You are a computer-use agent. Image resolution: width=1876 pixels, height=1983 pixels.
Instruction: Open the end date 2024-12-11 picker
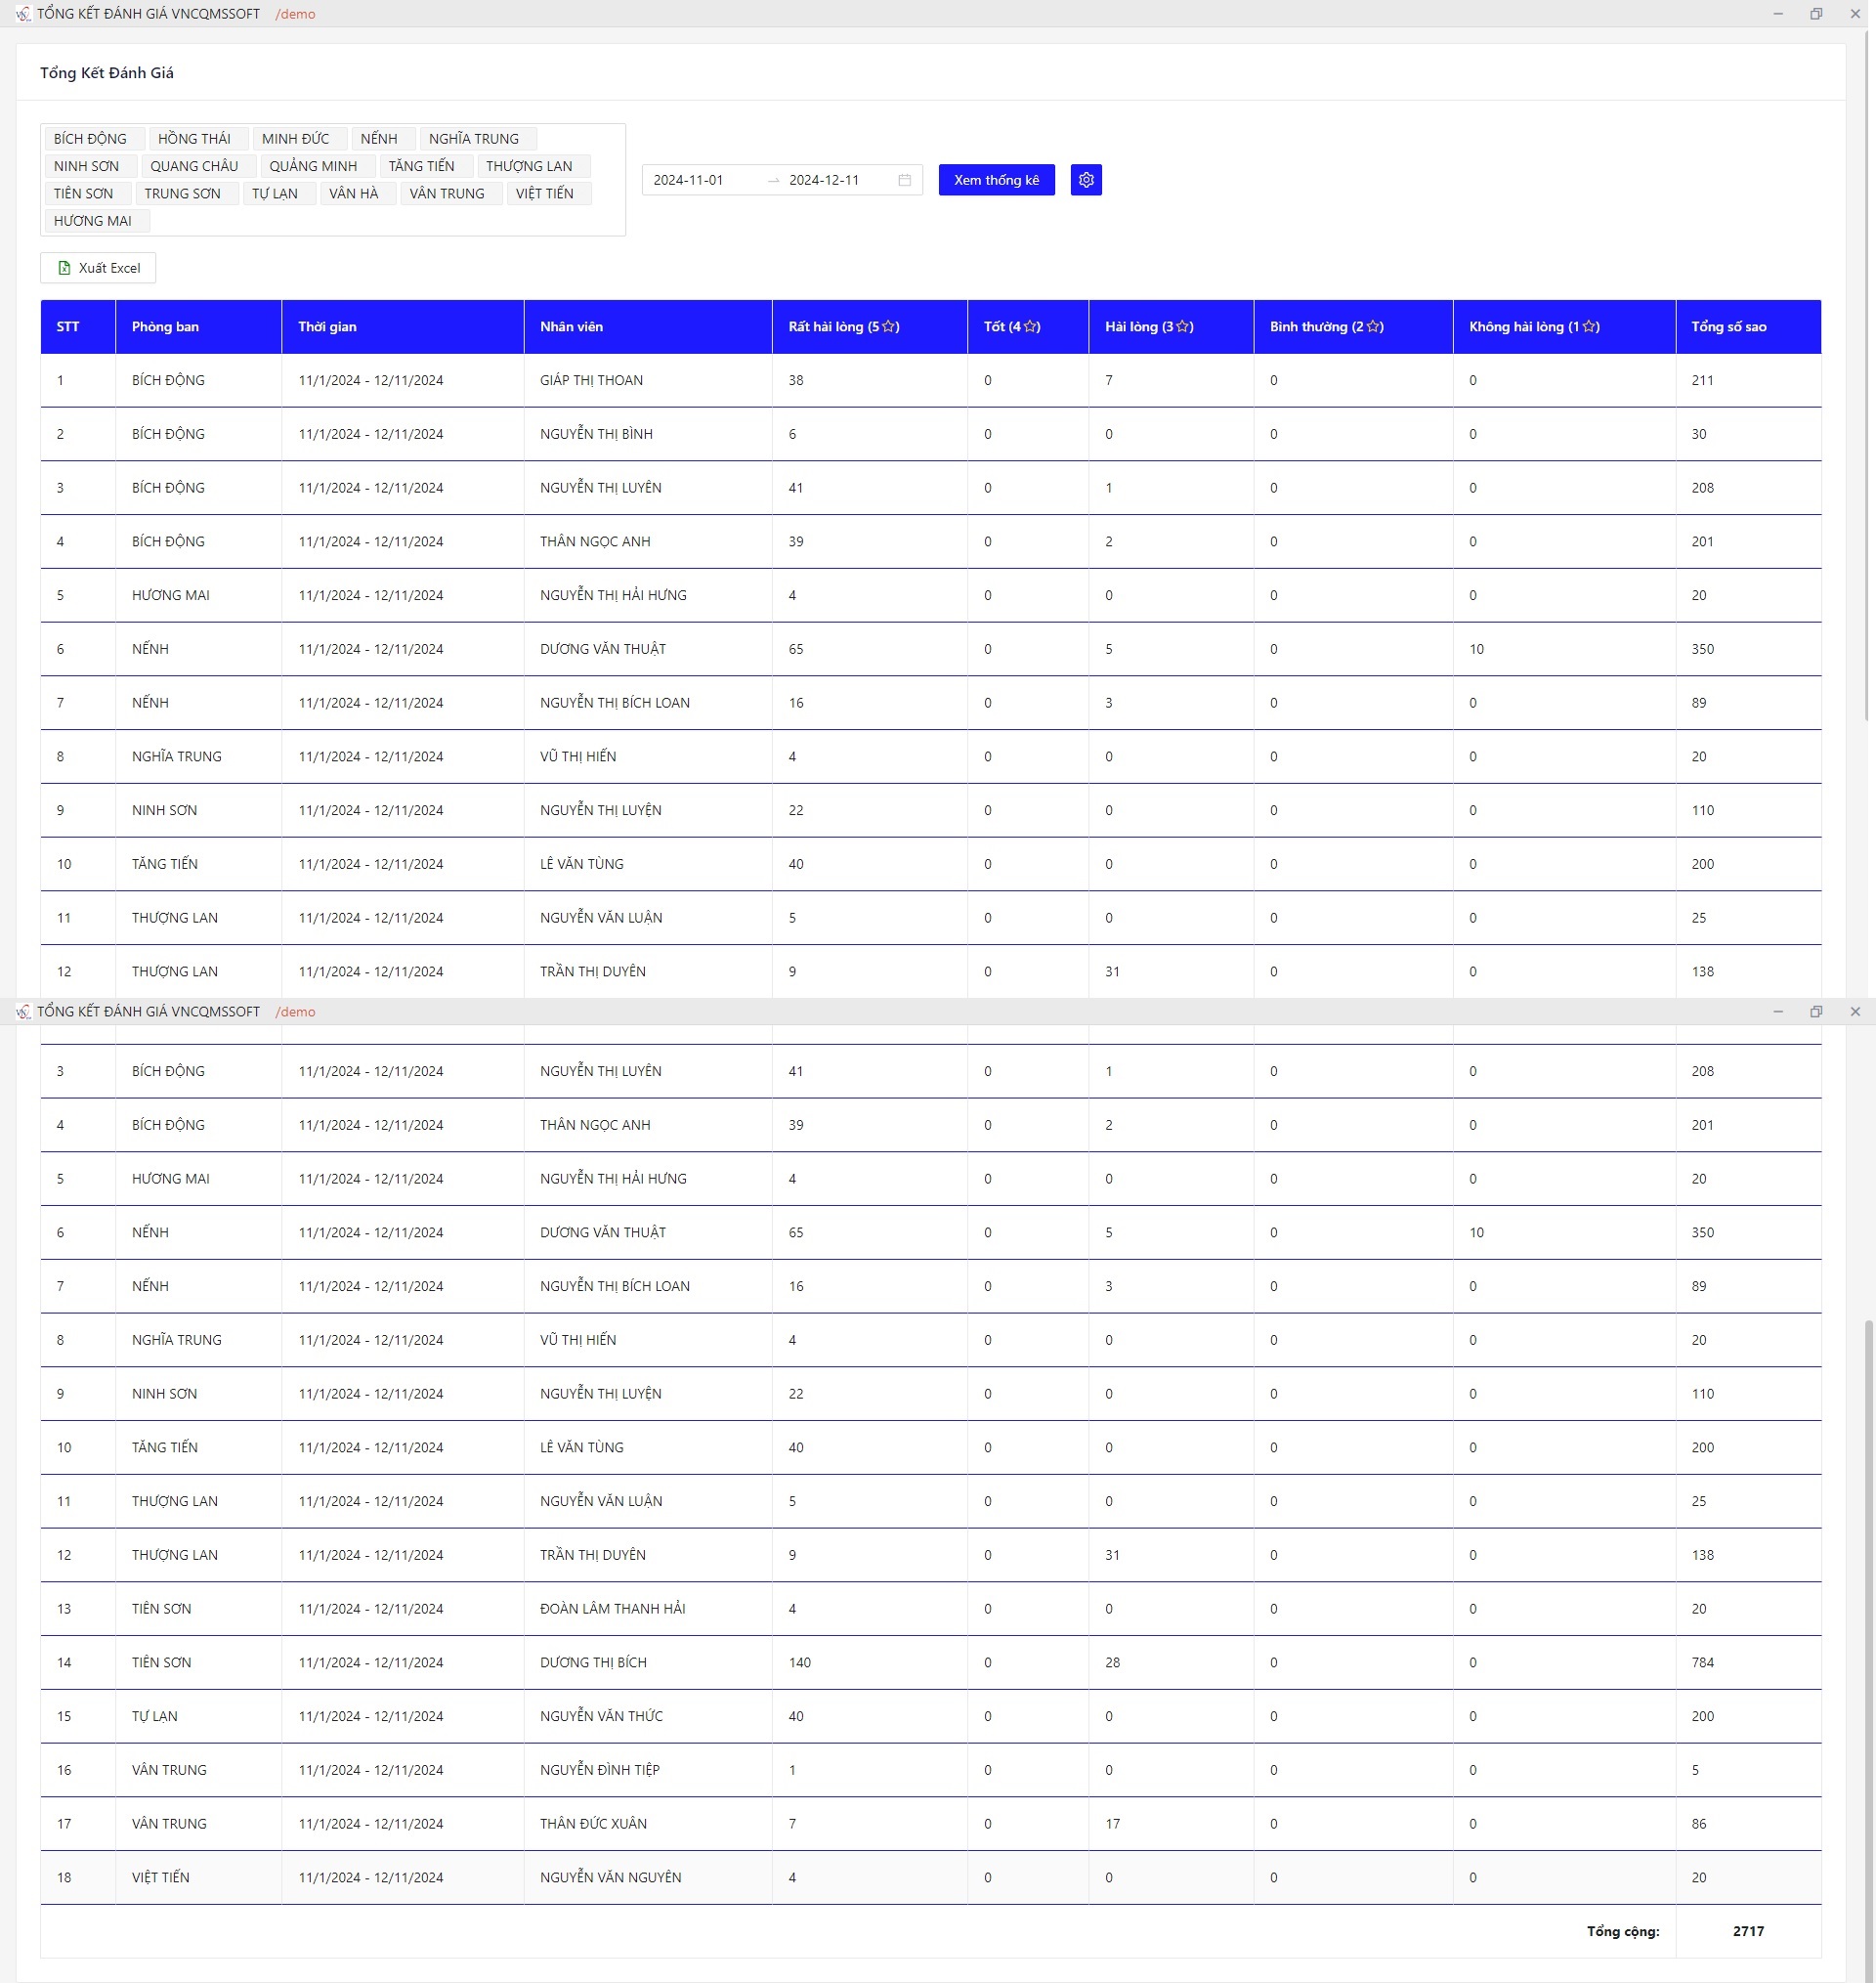click(824, 180)
